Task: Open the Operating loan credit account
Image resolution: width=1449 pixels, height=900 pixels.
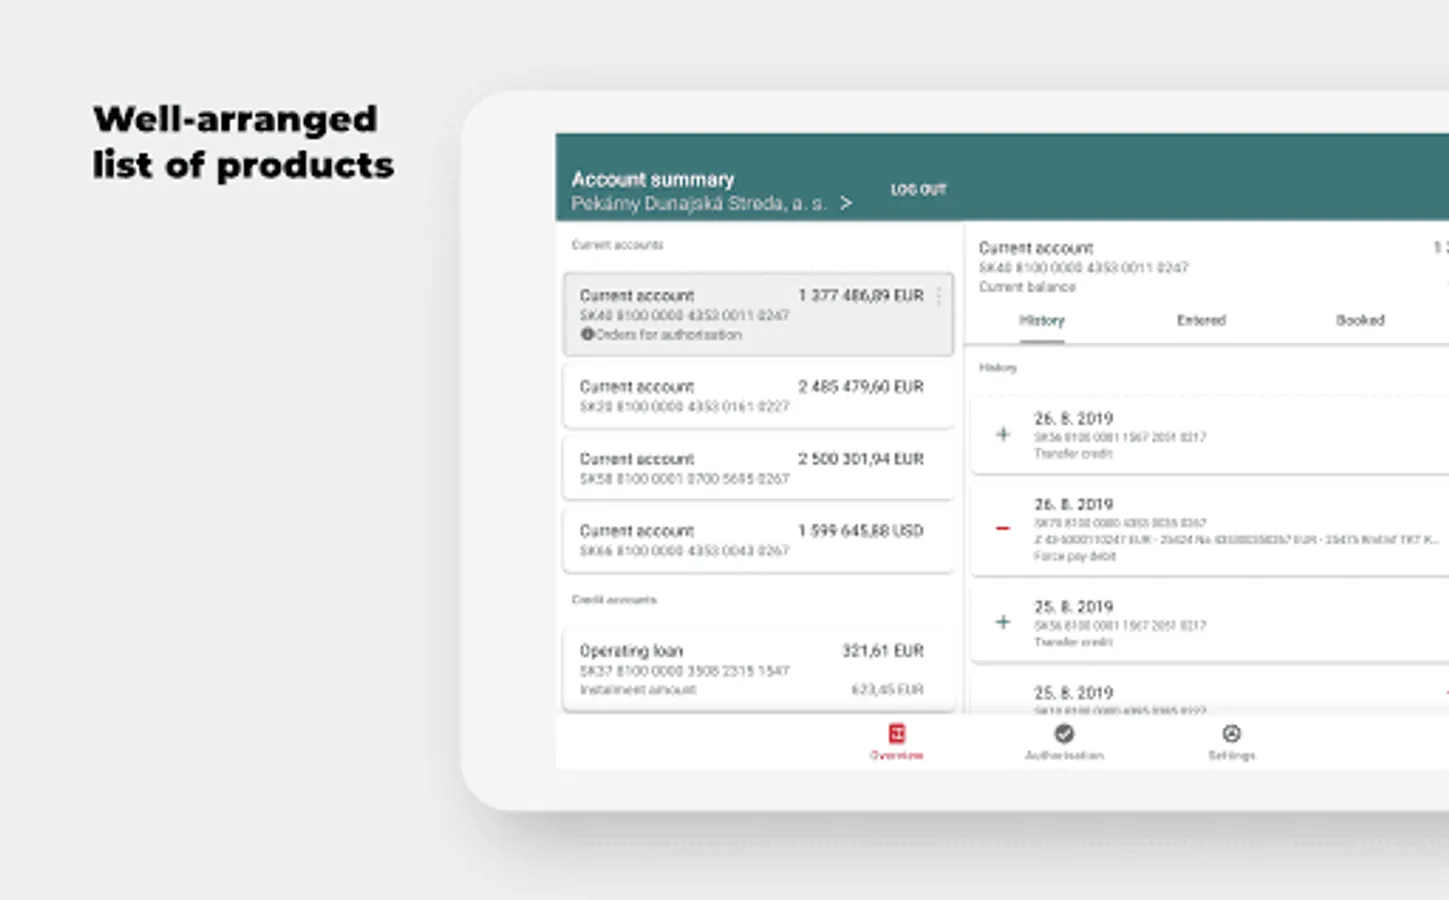Action: point(758,669)
